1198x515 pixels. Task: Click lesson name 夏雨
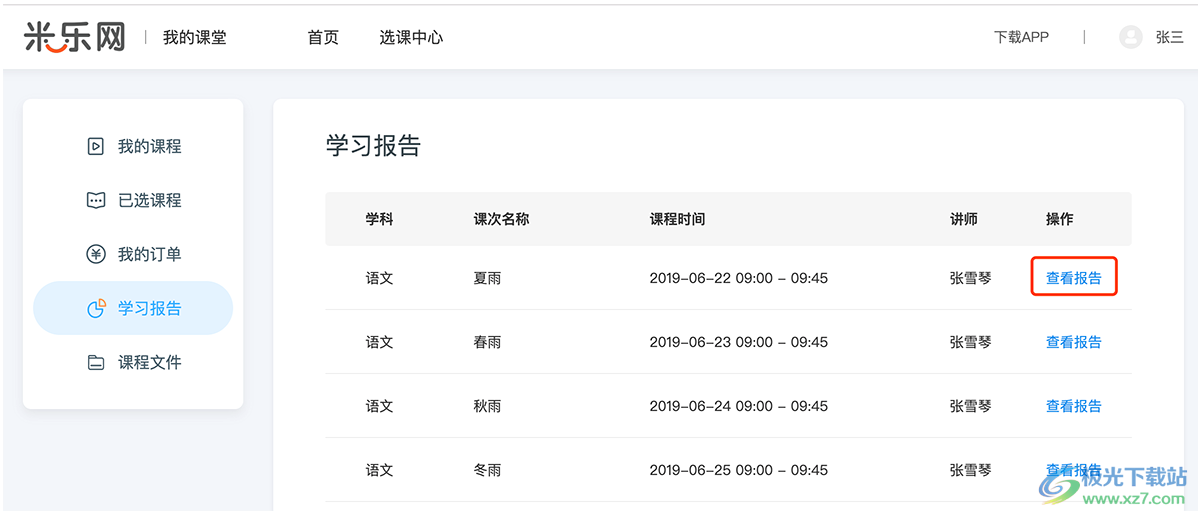pyautogui.click(x=487, y=278)
